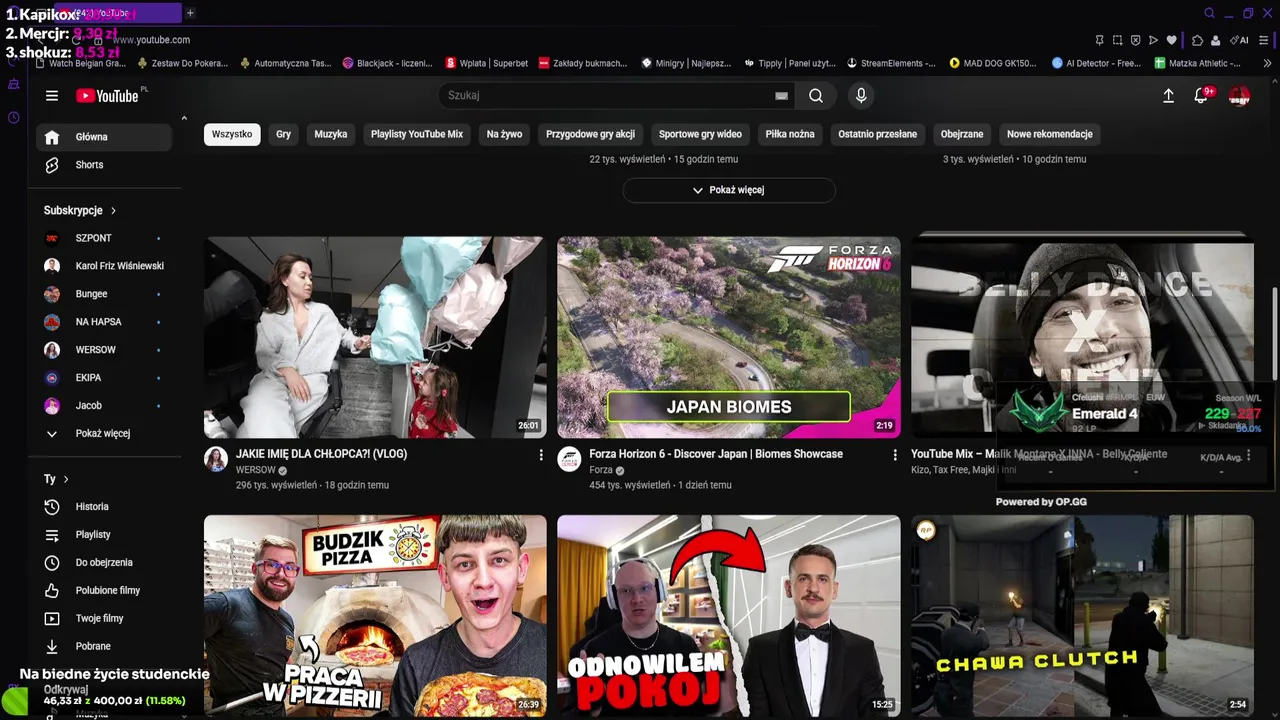Open Twoje filmy in the sidebar
This screenshot has height=720, width=1280.
pos(104,619)
